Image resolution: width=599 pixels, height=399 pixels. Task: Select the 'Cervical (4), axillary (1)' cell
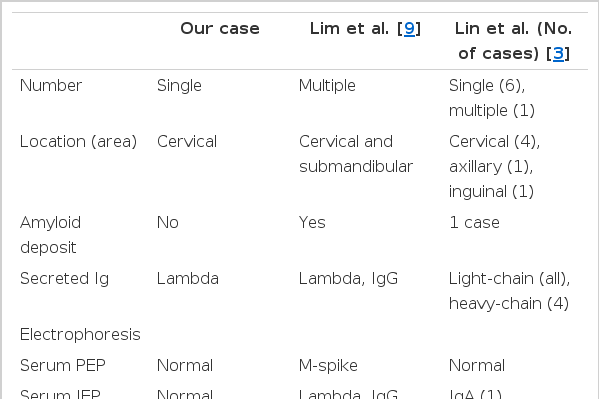click(494, 167)
